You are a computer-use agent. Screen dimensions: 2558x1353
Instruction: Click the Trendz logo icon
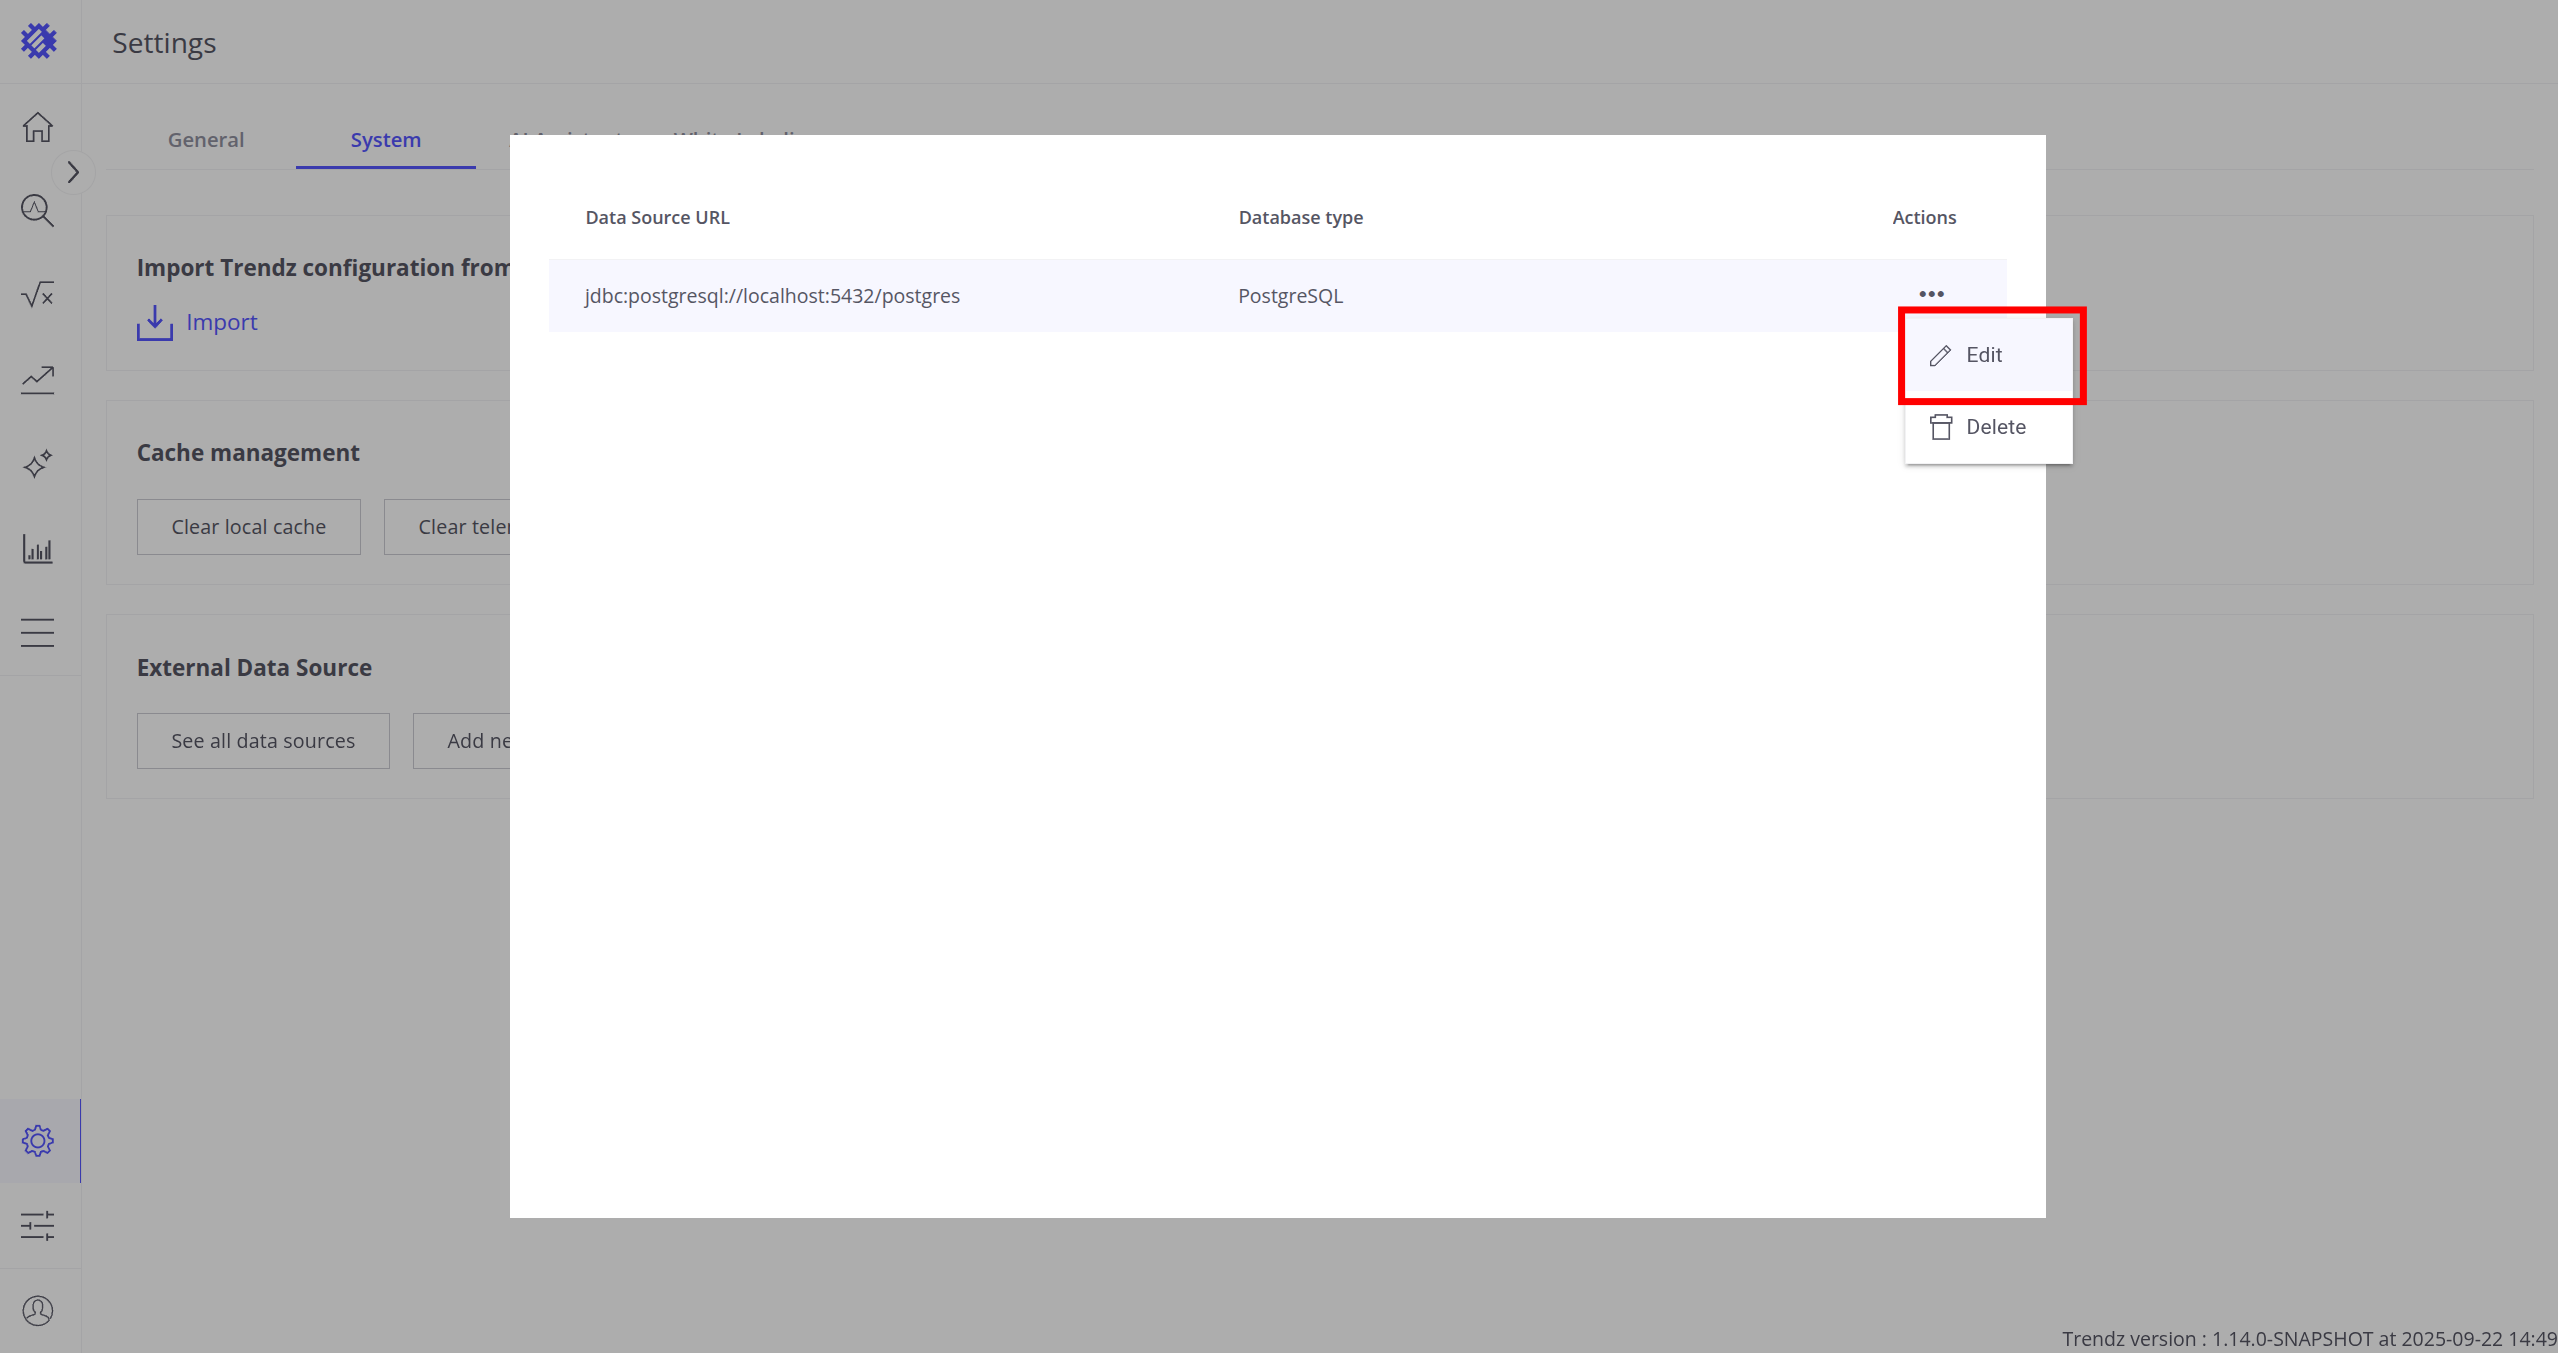39,41
